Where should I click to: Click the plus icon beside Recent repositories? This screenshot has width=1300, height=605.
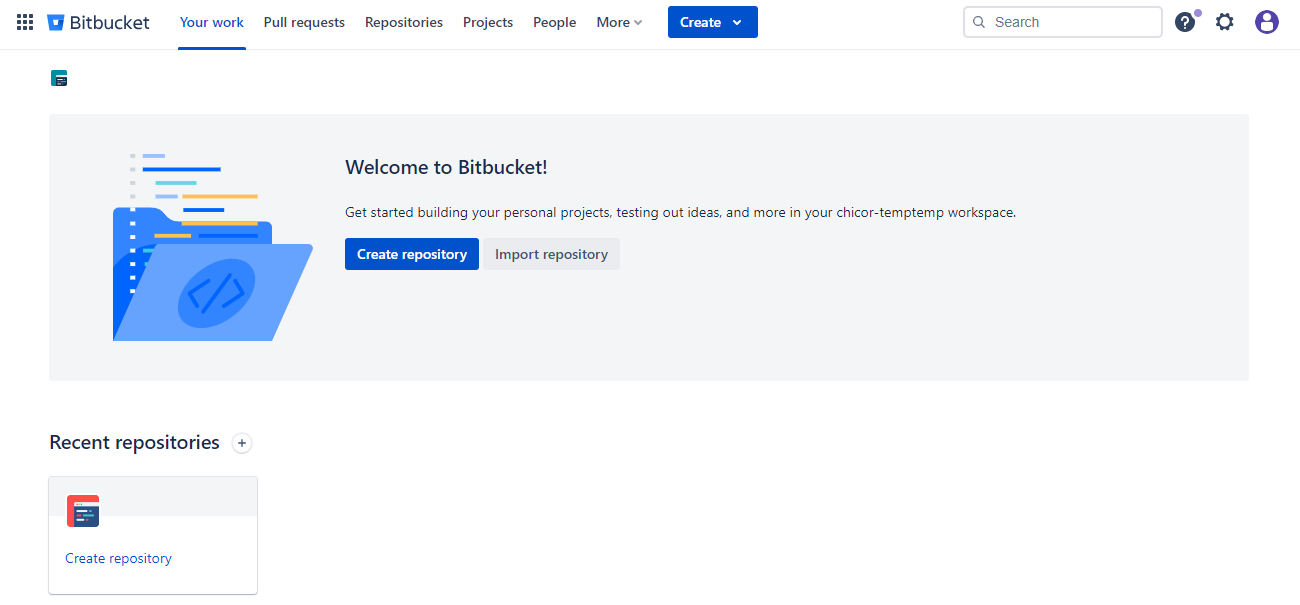(x=242, y=443)
